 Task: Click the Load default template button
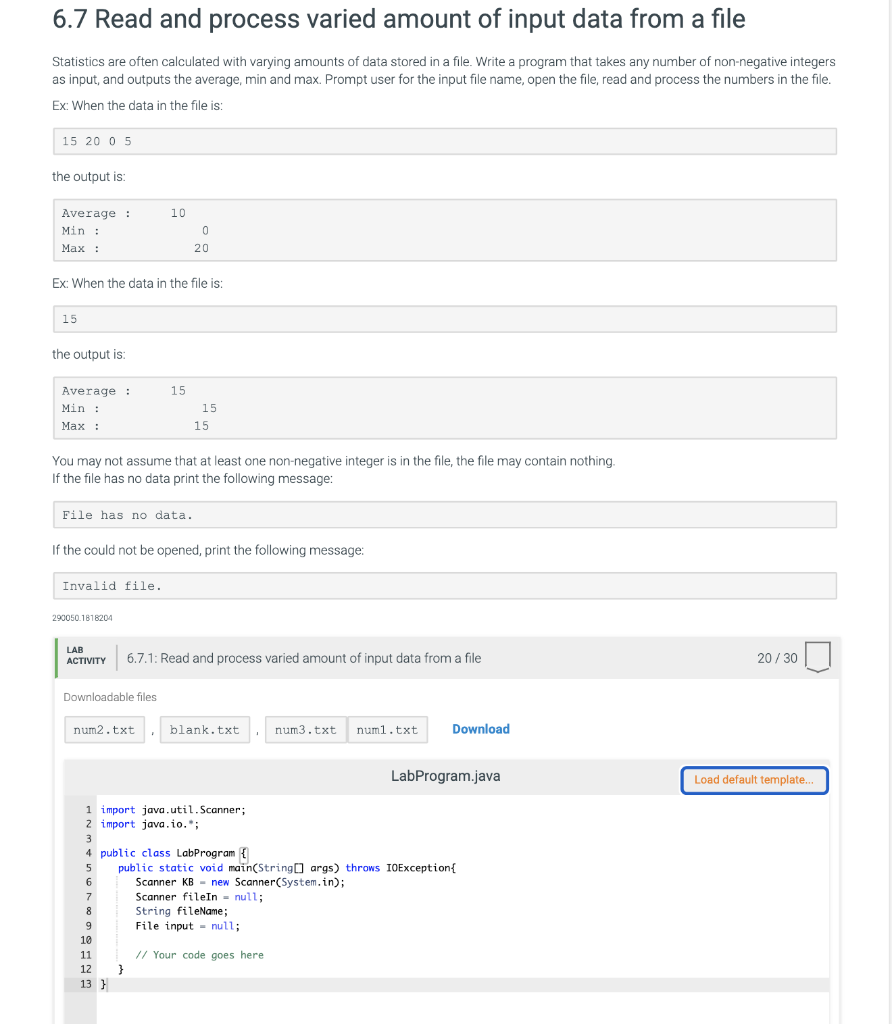[754, 780]
